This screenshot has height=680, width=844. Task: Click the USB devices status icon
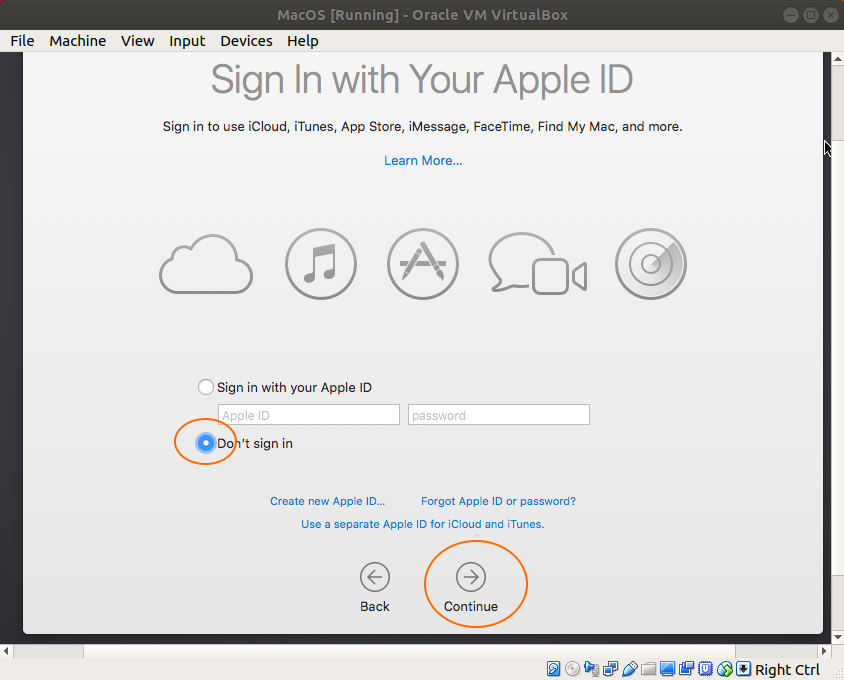[x=629, y=669]
